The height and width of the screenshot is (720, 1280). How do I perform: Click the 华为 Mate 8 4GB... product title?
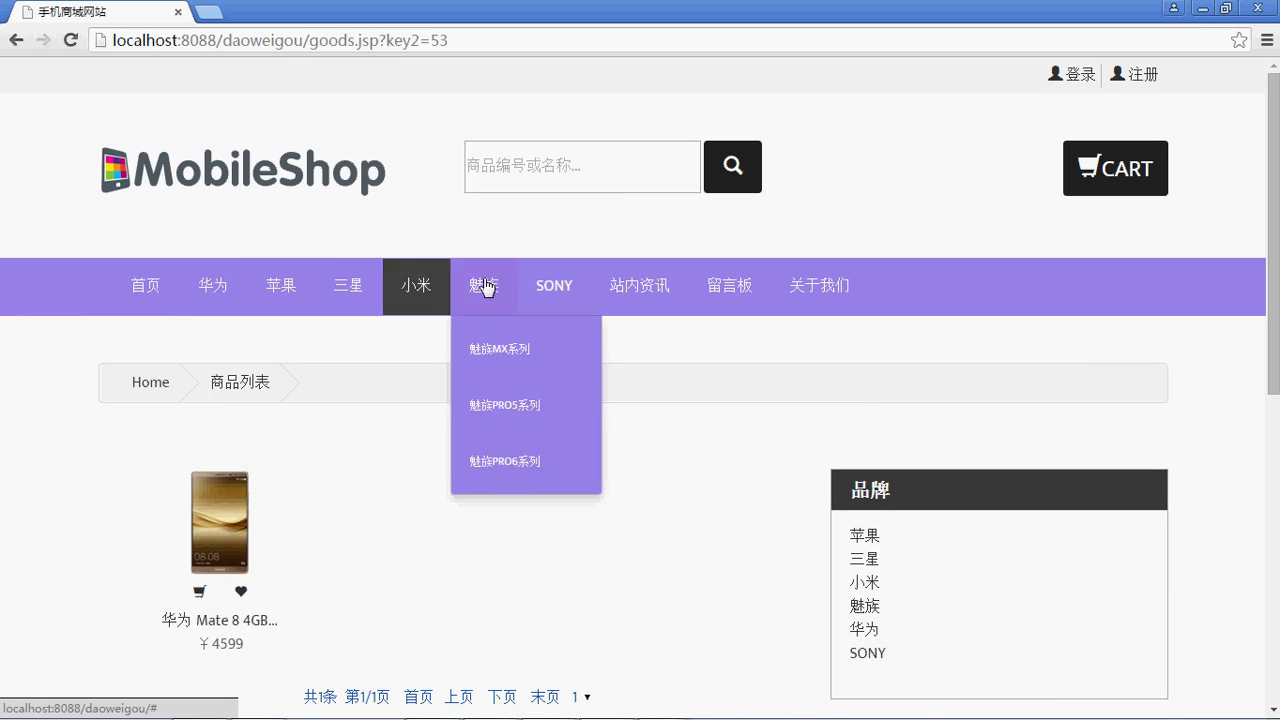pyautogui.click(x=220, y=620)
